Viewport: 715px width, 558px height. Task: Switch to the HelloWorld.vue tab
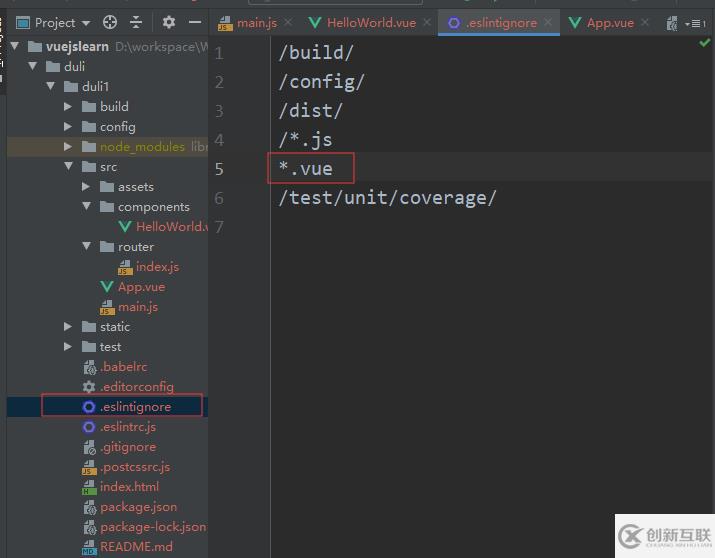(368, 22)
